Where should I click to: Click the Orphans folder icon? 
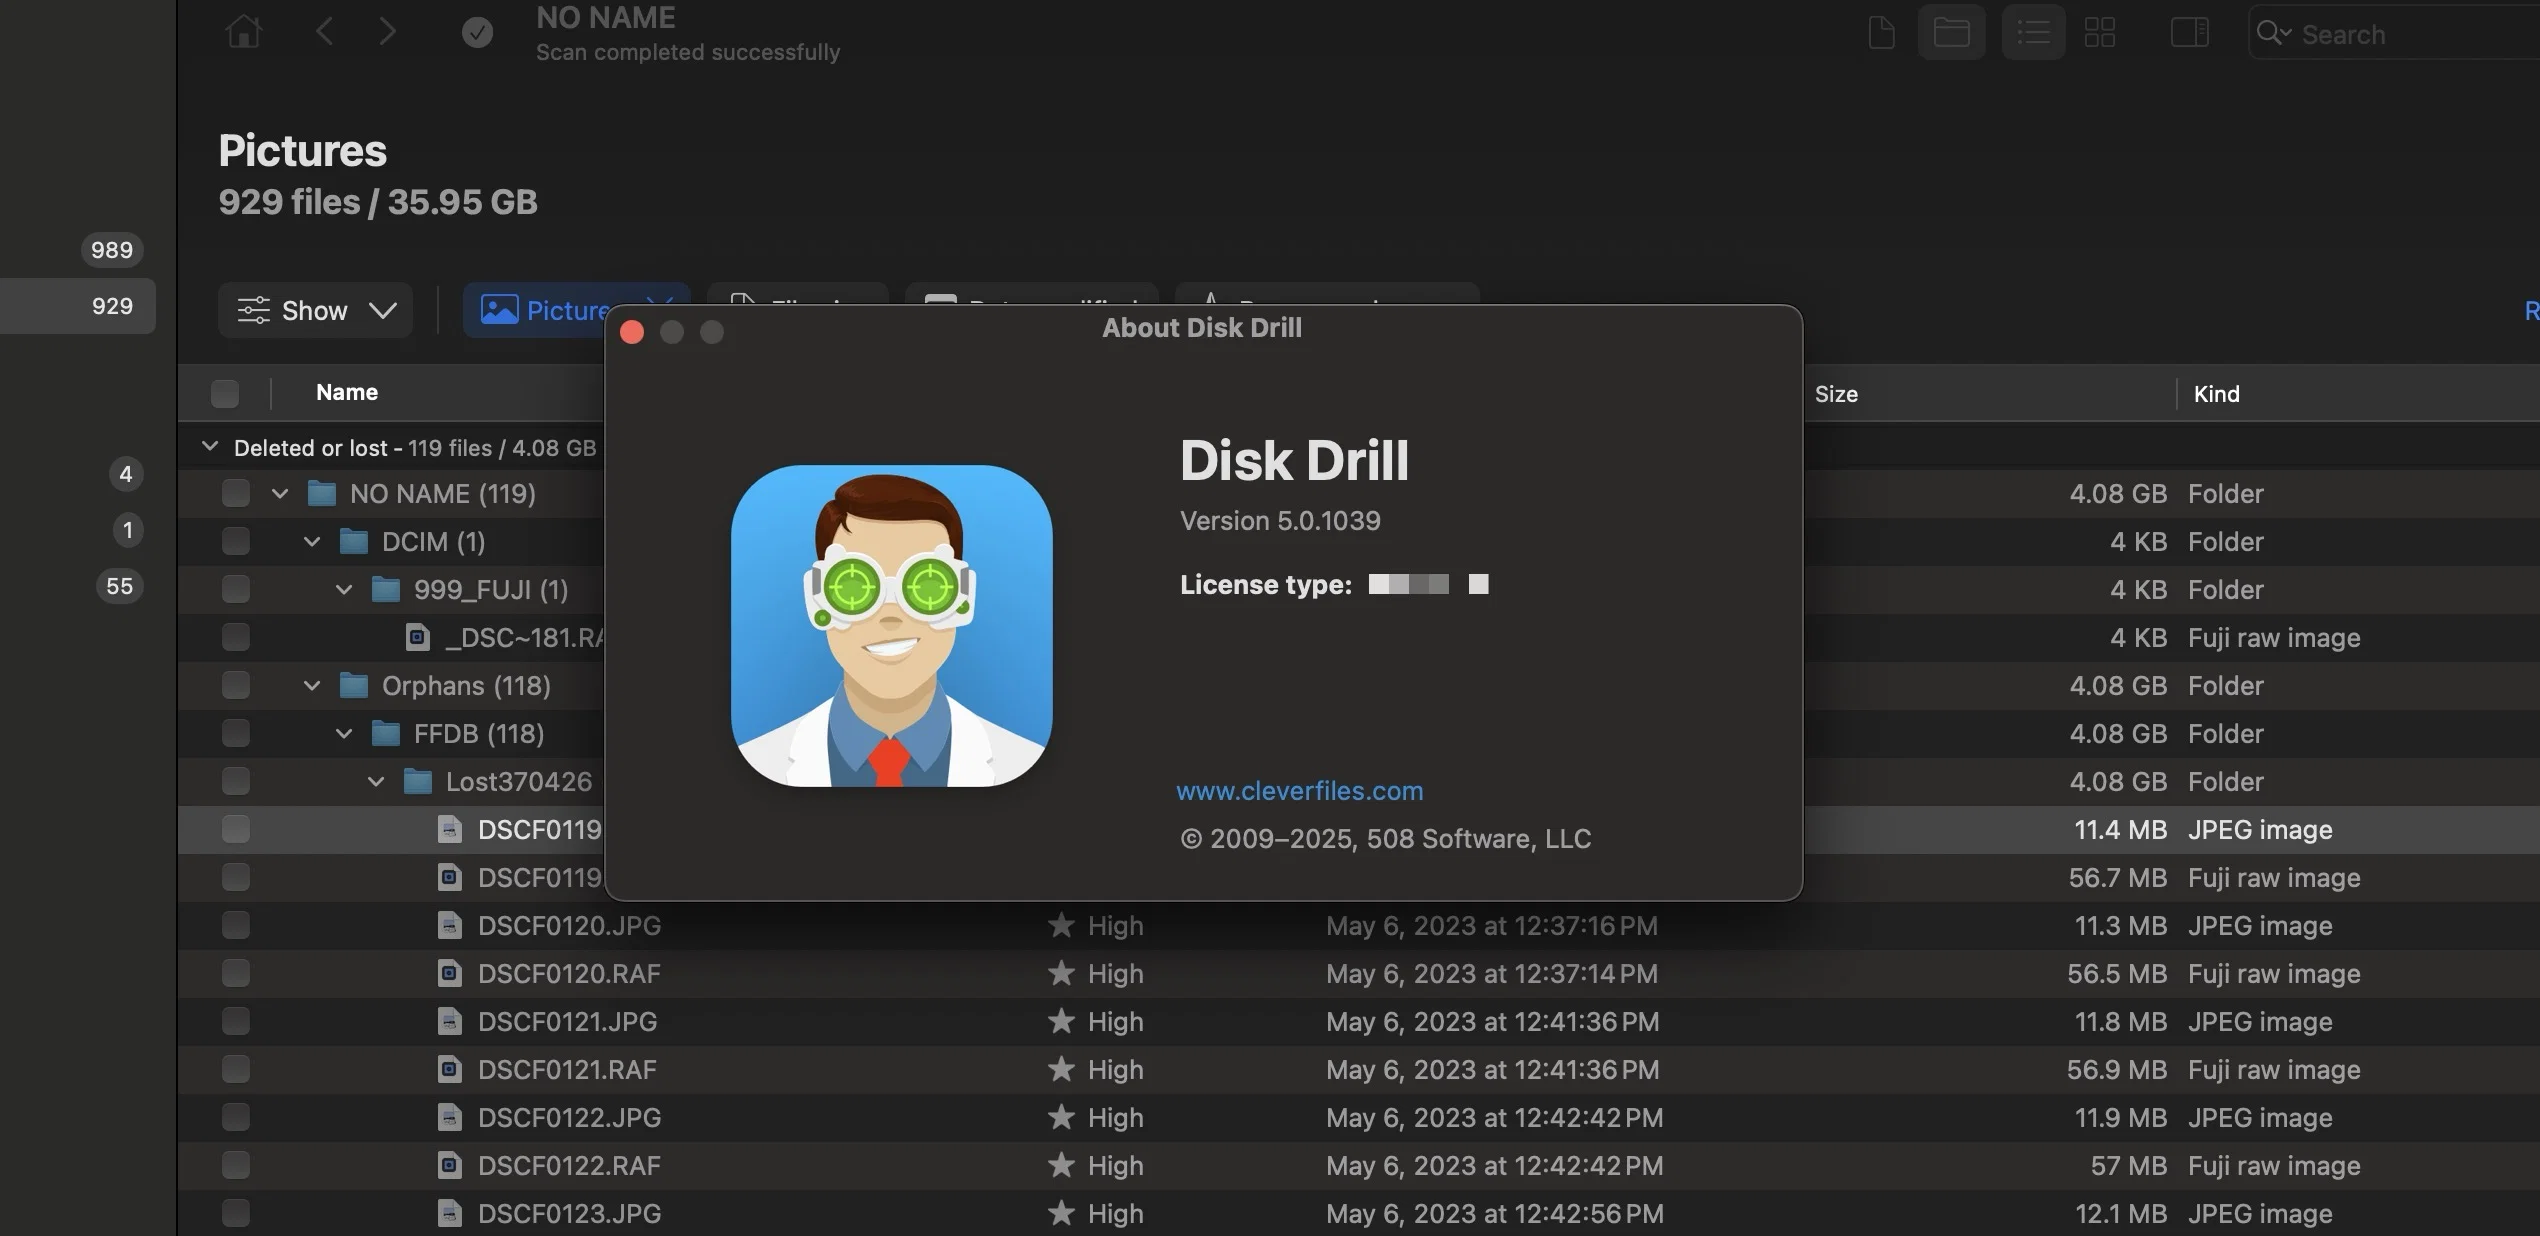click(353, 685)
